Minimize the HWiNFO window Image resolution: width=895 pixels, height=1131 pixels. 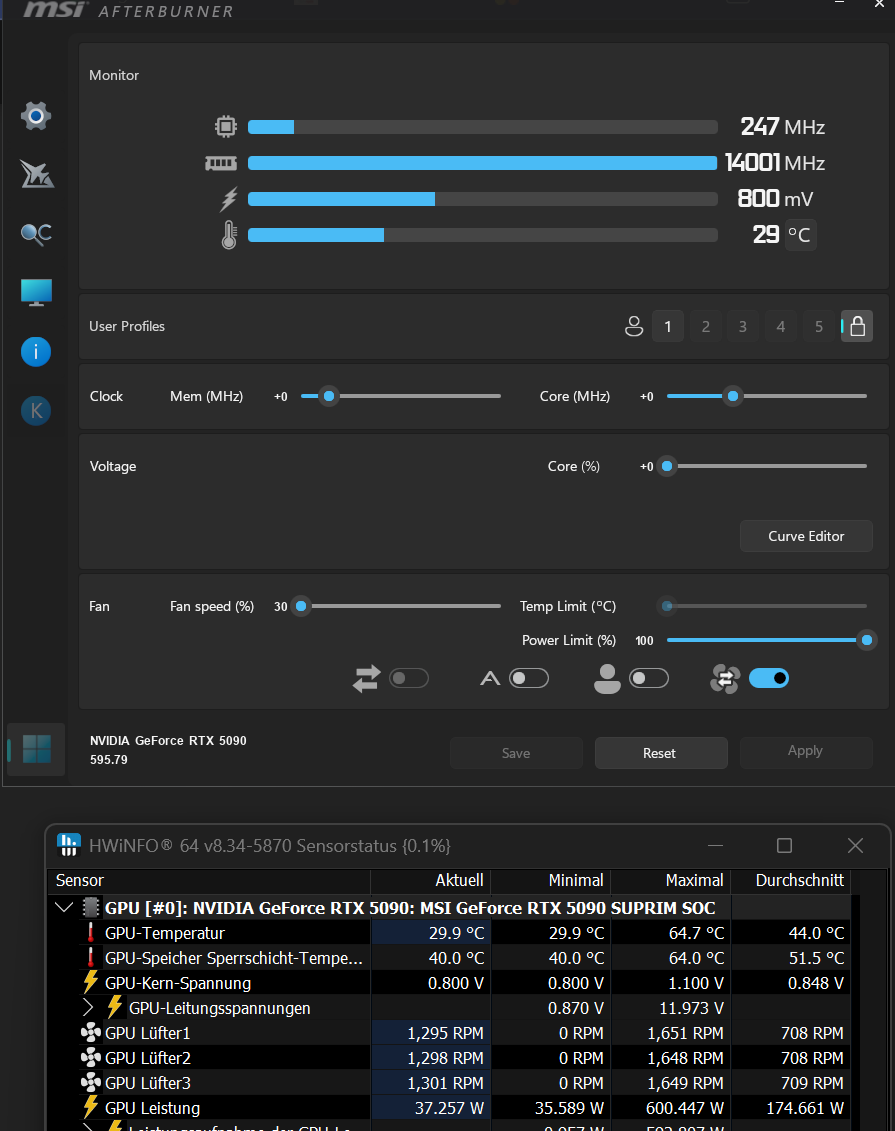[x=715, y=845]
